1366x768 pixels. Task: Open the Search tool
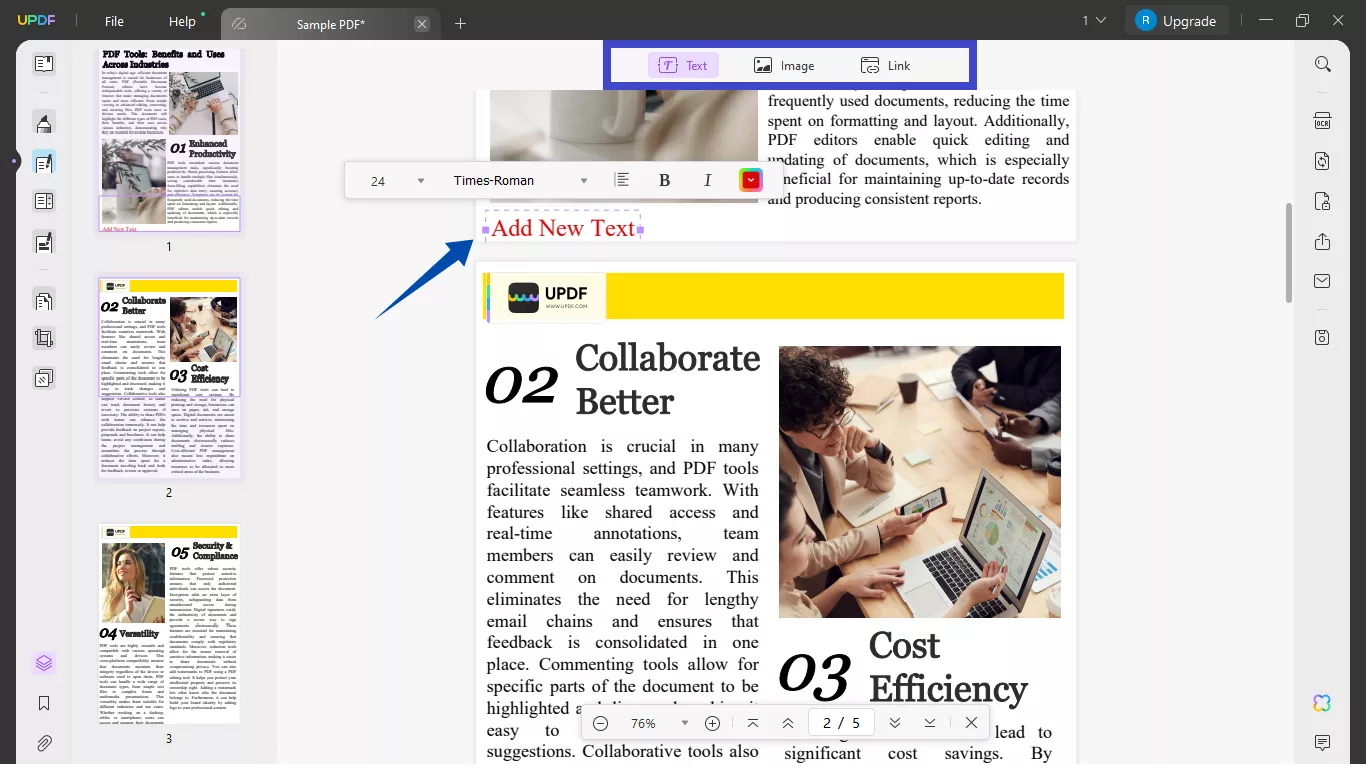1322,63
